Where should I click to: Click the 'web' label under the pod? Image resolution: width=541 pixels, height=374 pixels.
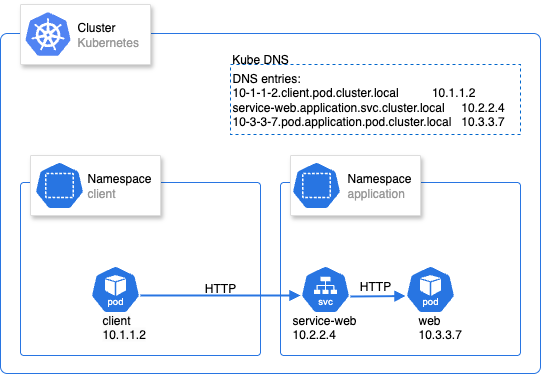tap(429, 321)
